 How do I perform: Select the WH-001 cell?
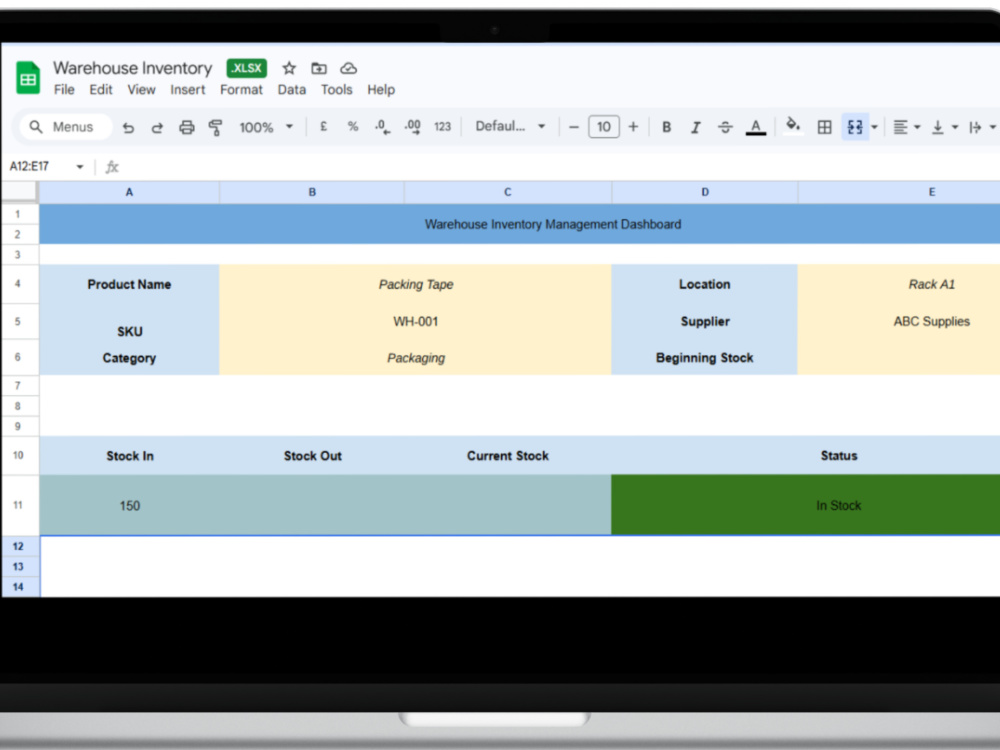pos(415,321)
